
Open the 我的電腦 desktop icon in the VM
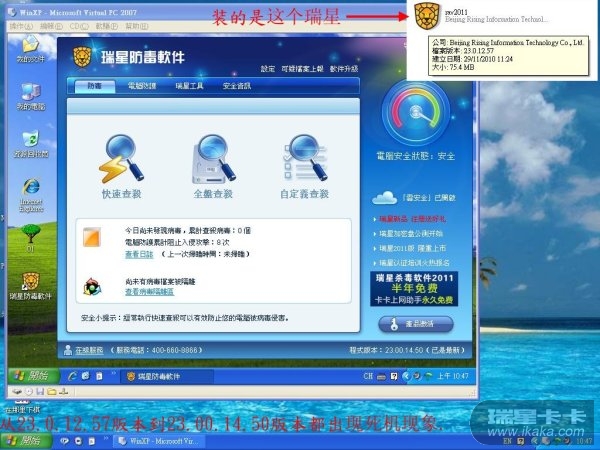pos(31,96)
